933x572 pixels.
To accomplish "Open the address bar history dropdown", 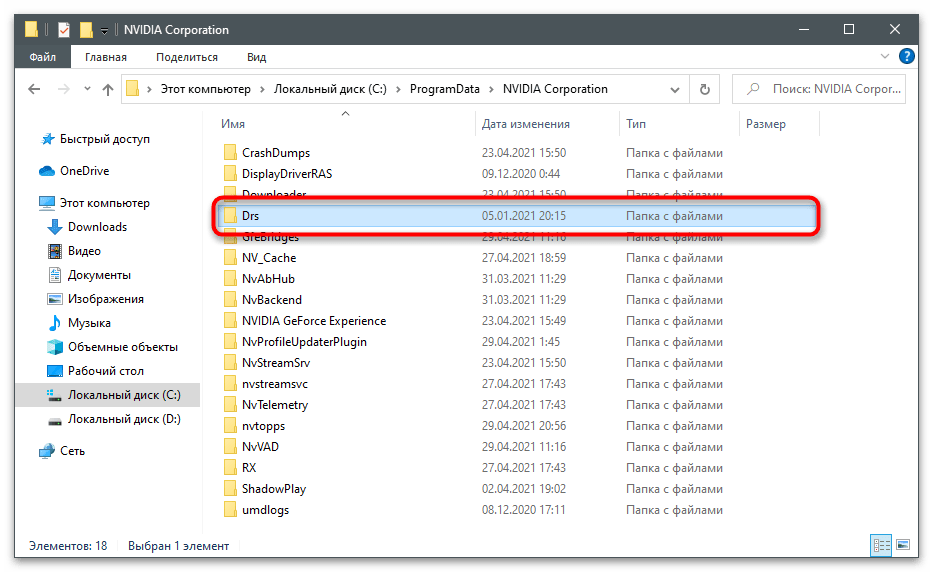I will pos(675,90).
